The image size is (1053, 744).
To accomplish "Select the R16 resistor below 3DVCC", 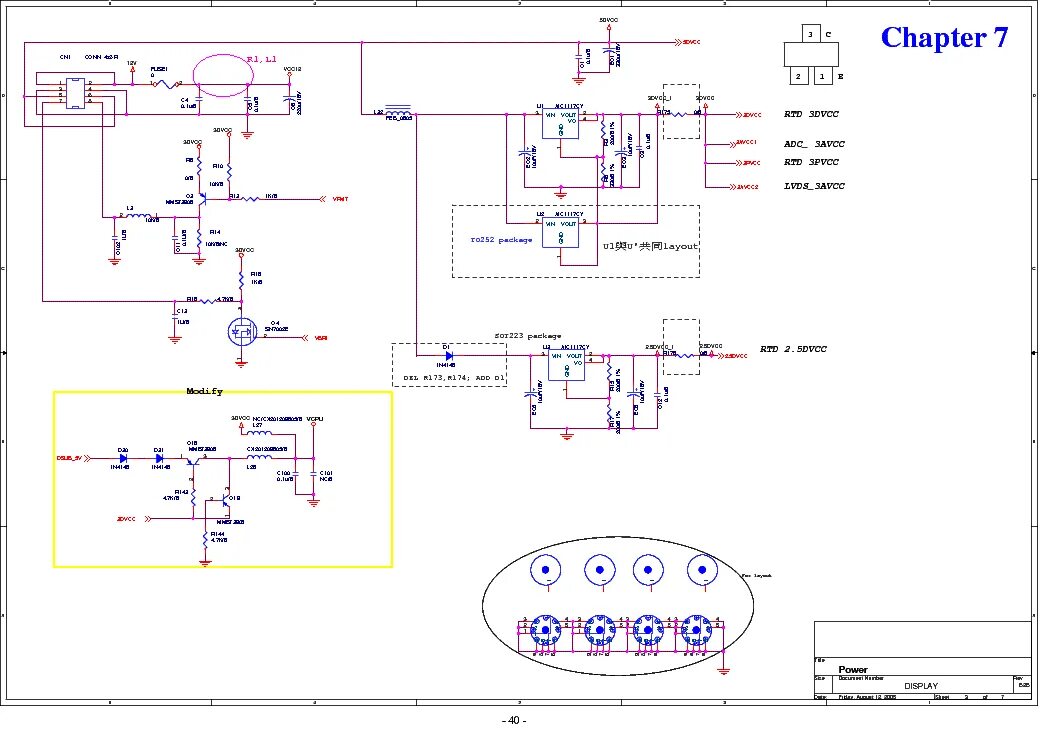I will coord(242,279).
